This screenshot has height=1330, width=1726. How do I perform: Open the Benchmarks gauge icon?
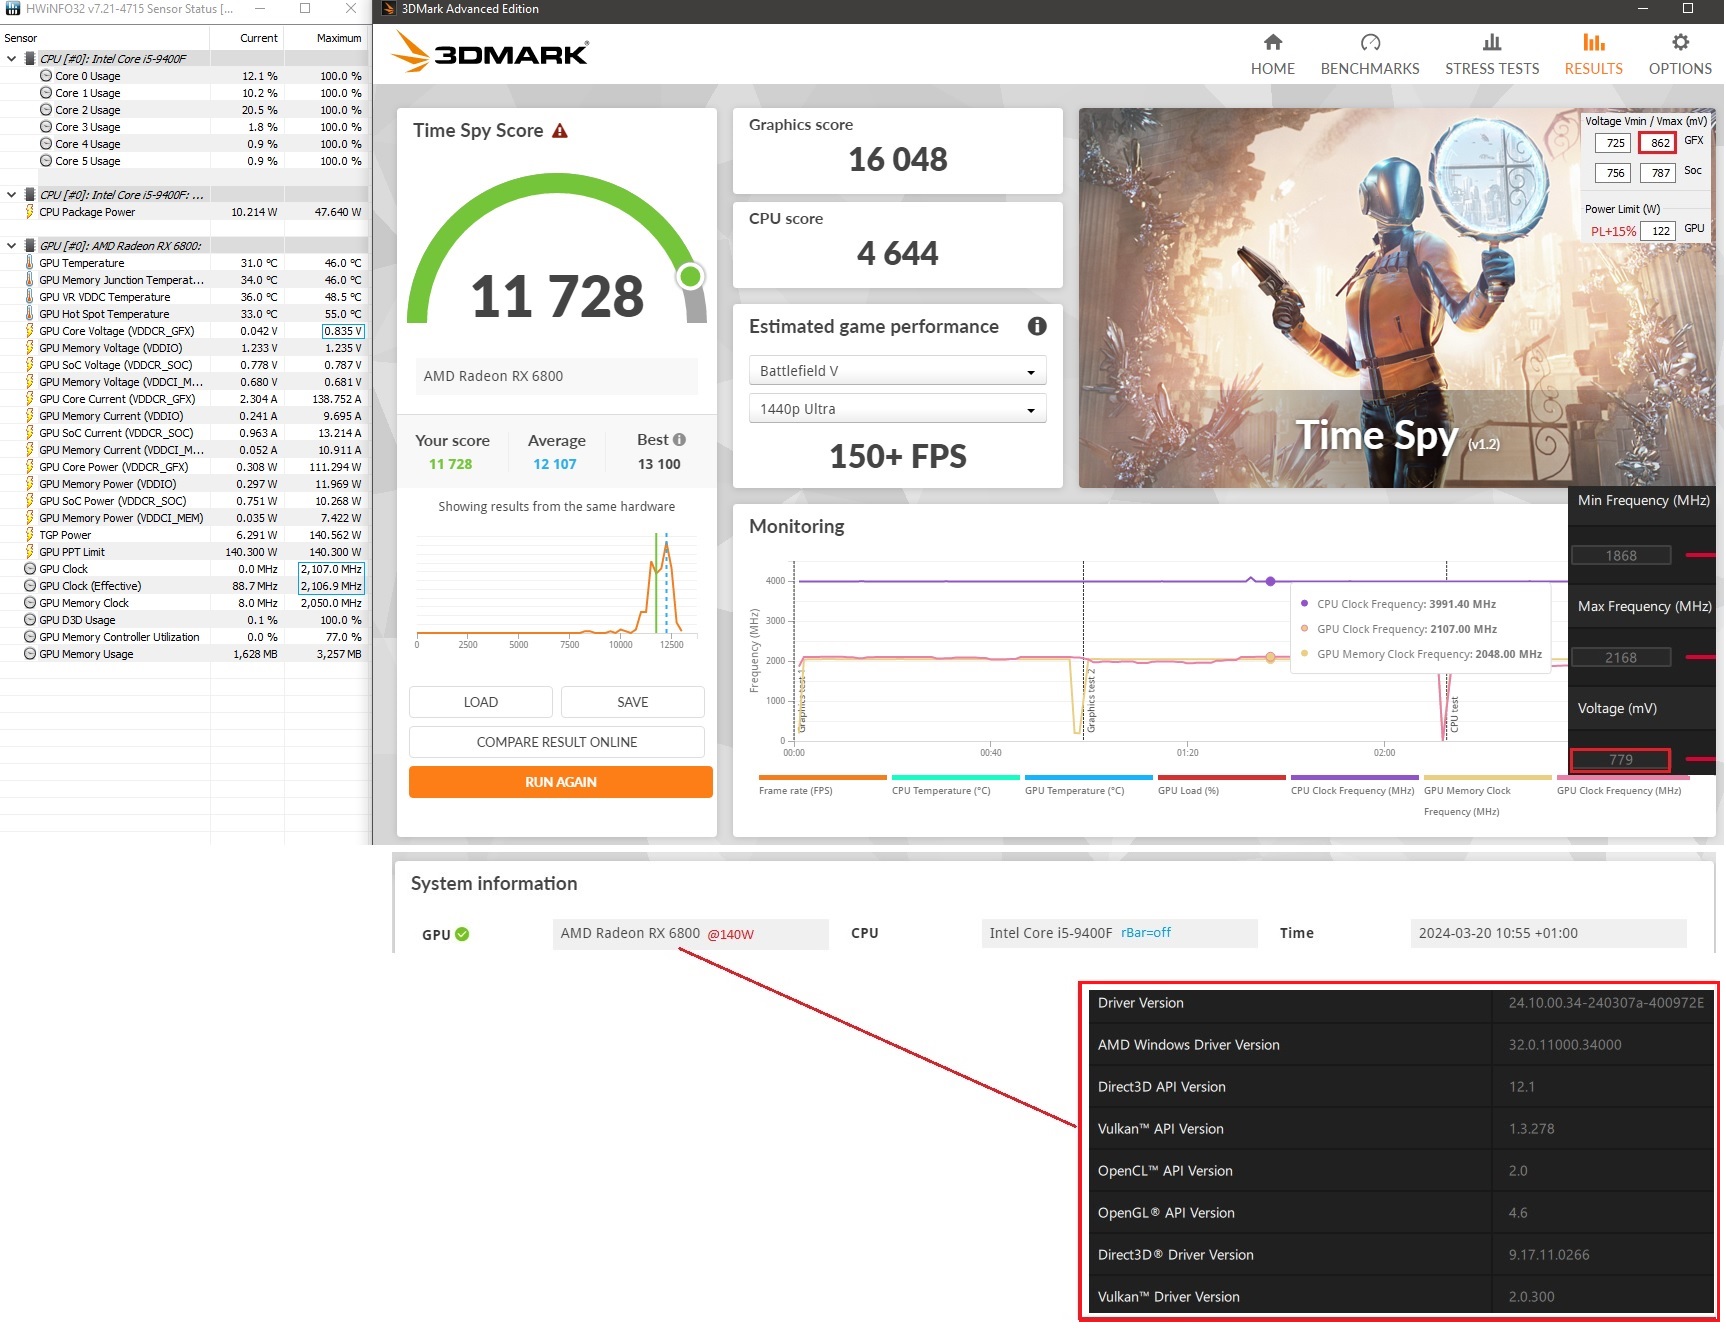pos(1370,42)
